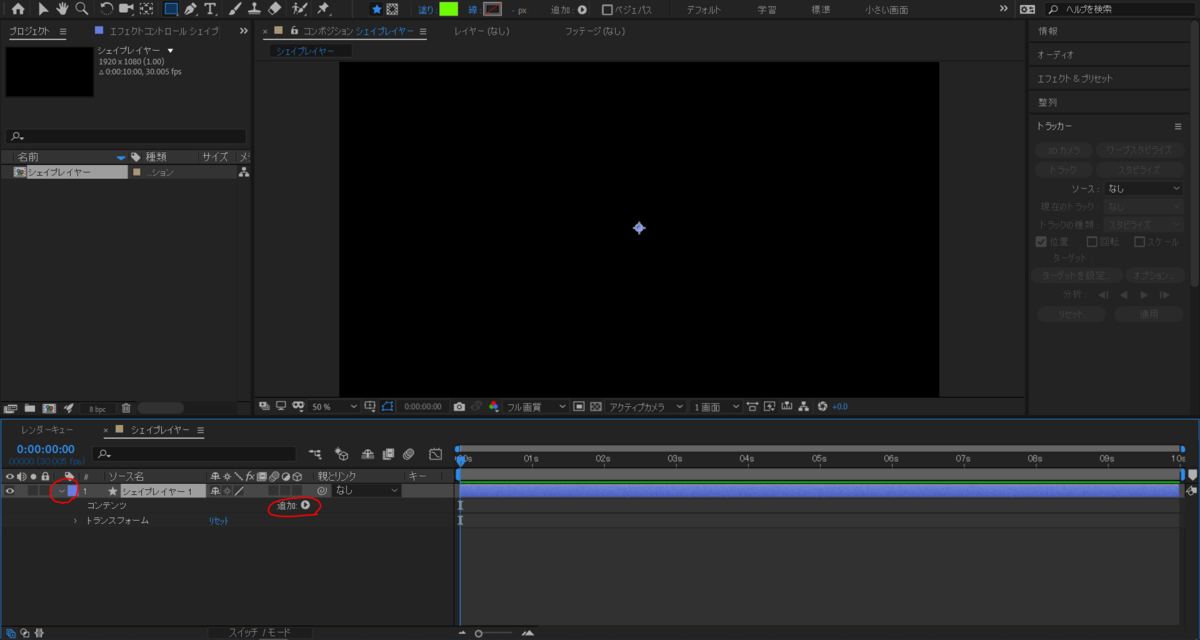Enable the スケール tracker checkbox
The height and width of the screenshot is (640, 1200).
coord(1140,242)
